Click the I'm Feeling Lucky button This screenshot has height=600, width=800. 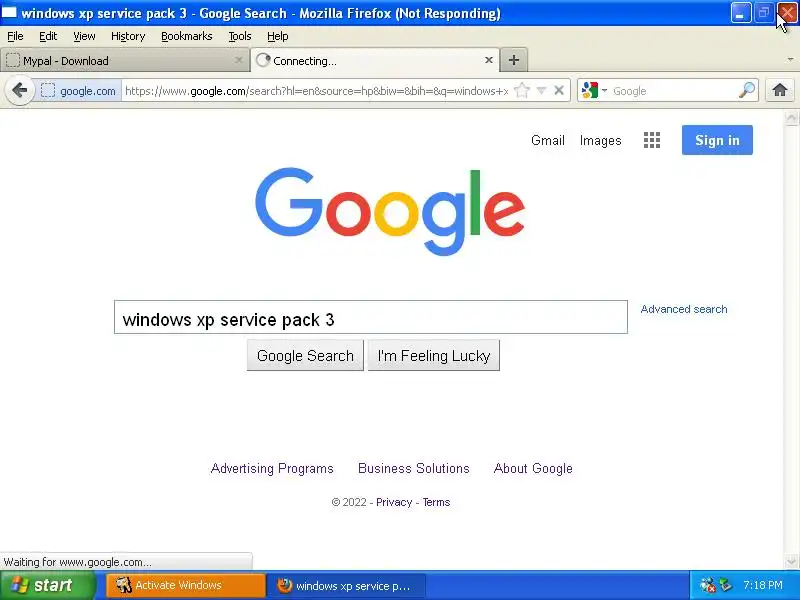click(x=434, y=356)
